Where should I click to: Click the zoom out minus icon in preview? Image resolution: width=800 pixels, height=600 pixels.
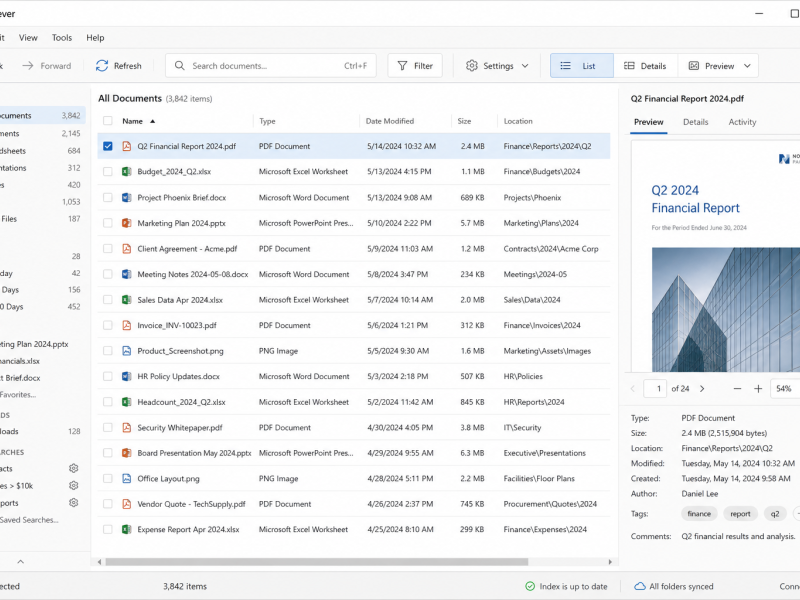[x=737, y=389]
